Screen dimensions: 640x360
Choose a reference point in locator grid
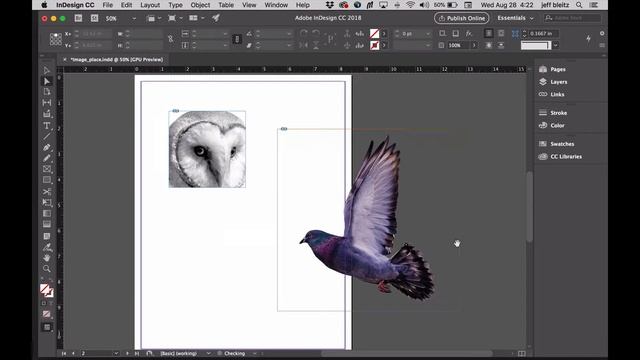[x=56, y=39]
